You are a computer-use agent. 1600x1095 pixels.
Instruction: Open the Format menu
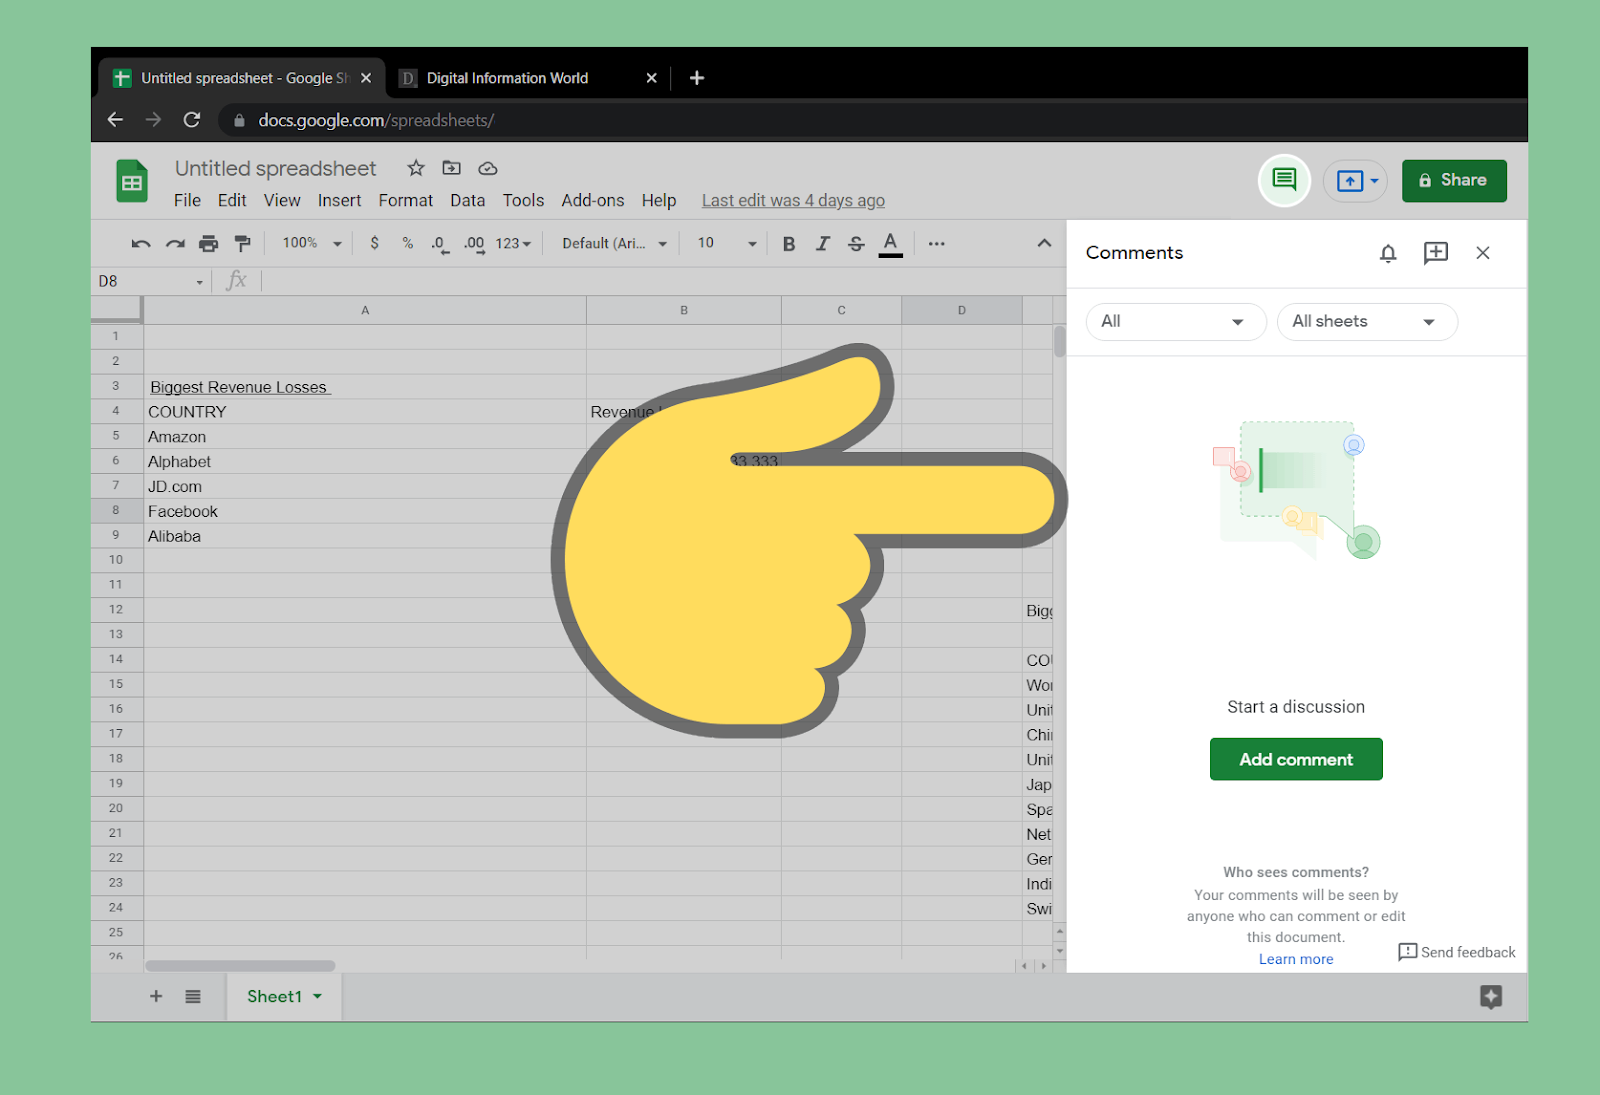[405, 200]
